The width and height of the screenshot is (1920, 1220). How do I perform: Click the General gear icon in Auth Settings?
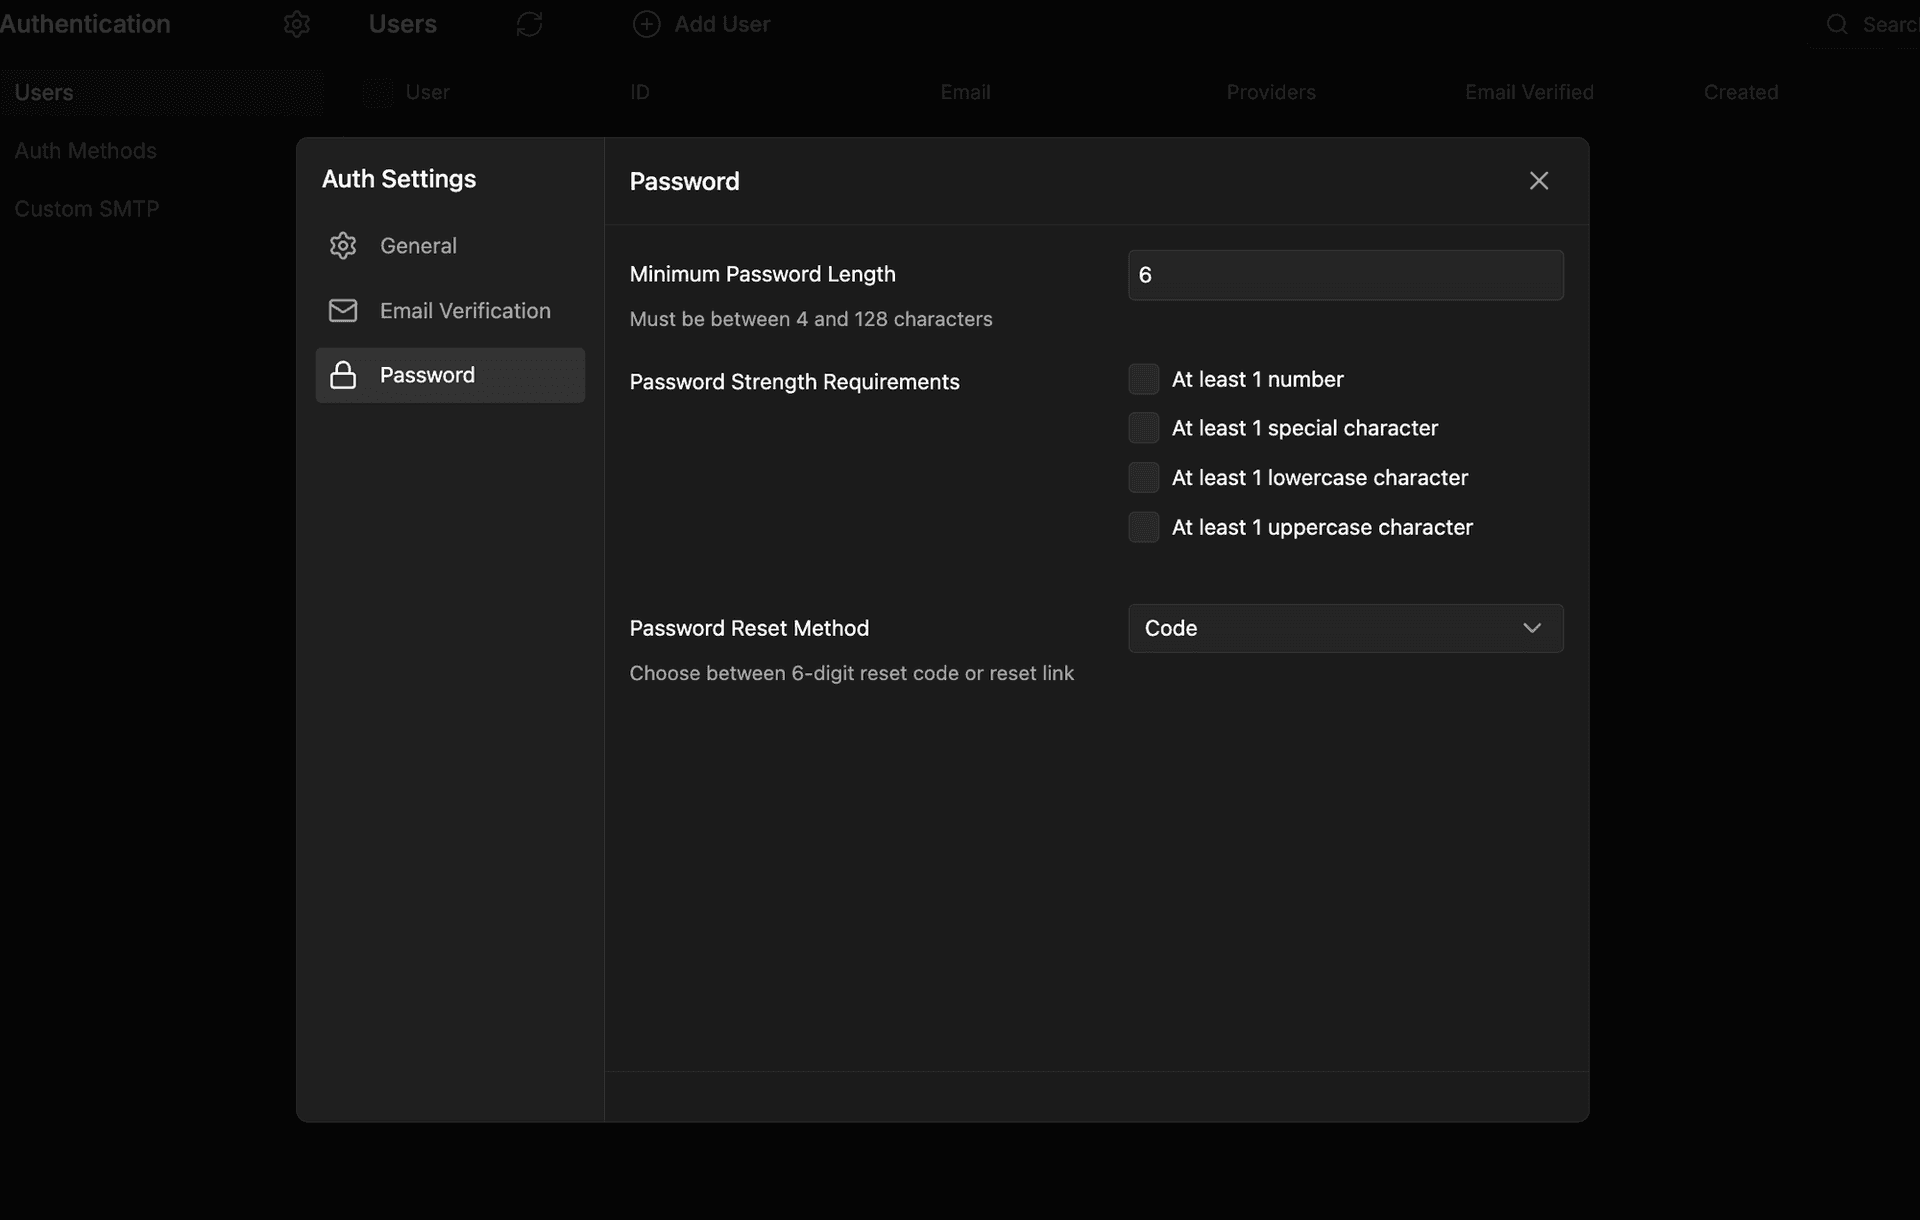(x=343, y=245)
